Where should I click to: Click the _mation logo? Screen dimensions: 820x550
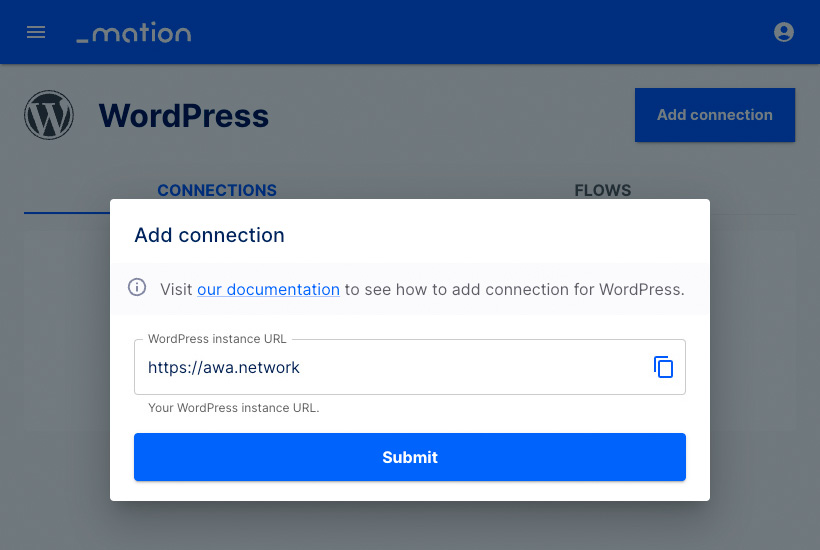(x=134, y=32)
